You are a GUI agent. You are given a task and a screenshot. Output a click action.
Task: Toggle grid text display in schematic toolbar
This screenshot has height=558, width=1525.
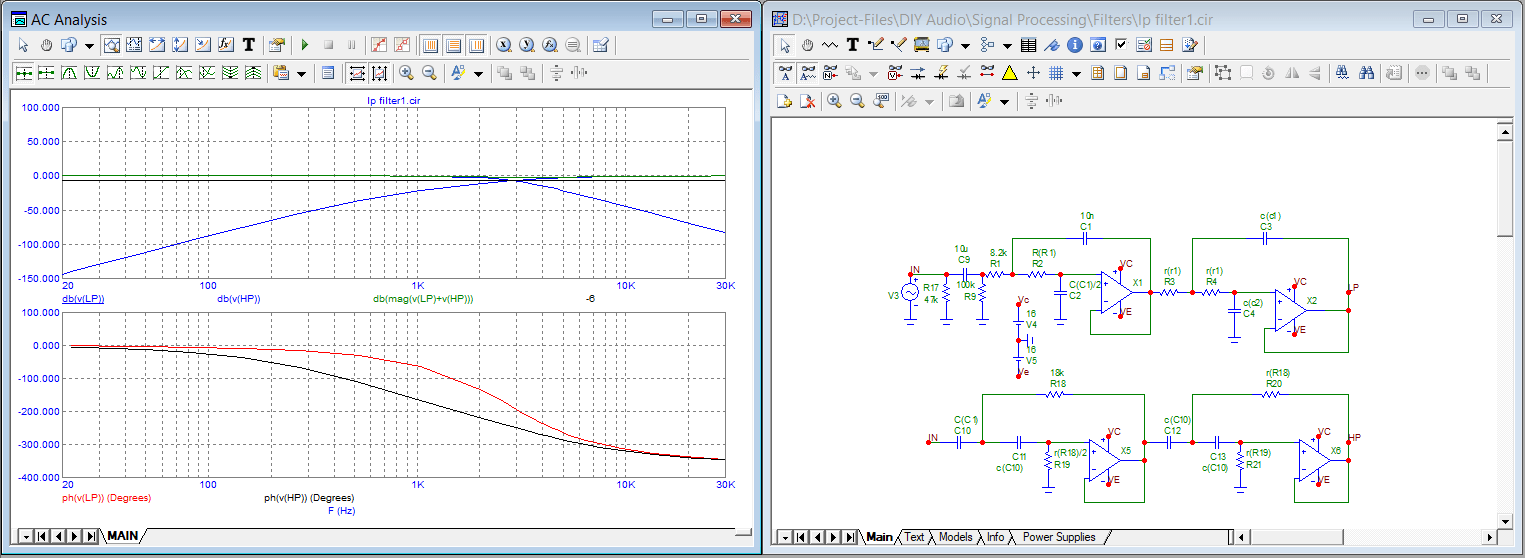(808, 73)
